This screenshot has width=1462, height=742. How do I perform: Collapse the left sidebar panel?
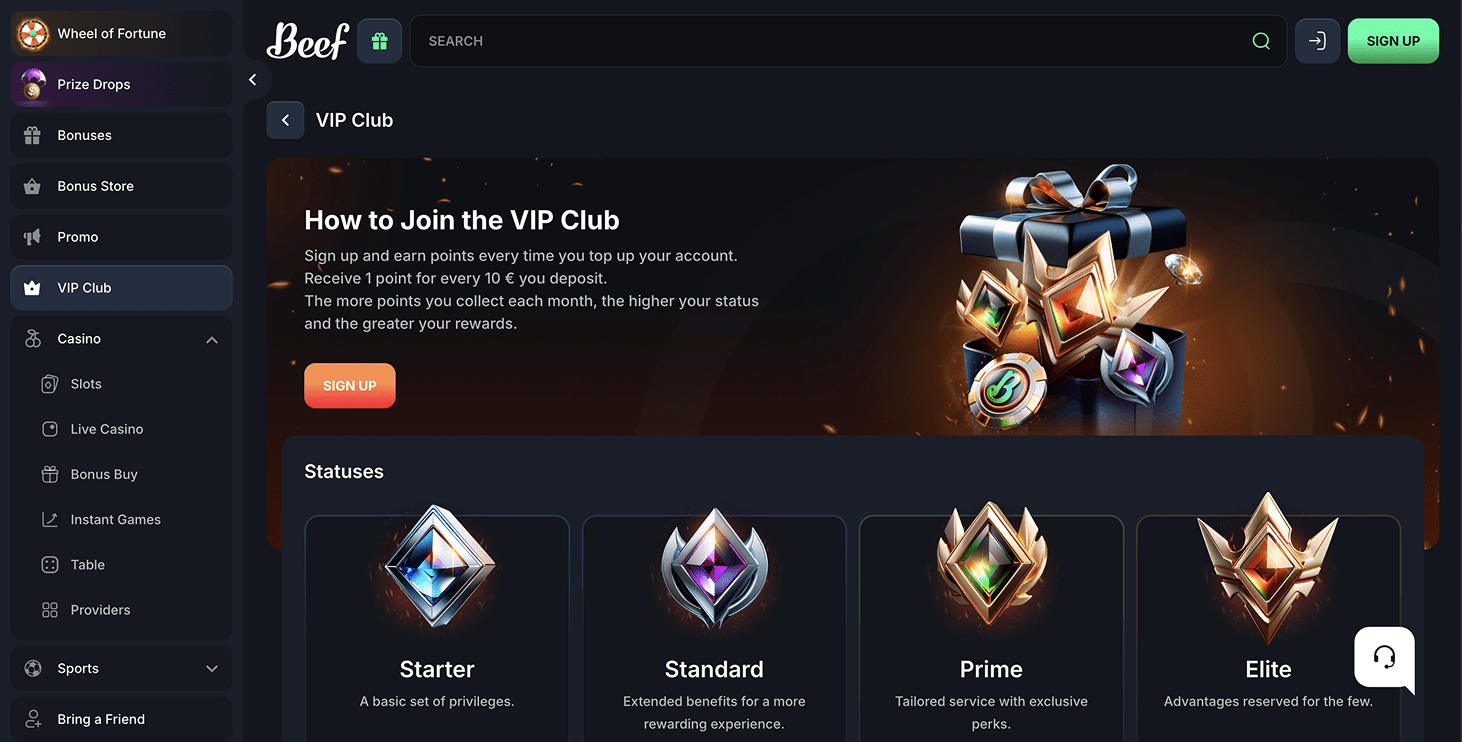pyautogui.click(x=252, y=80)
